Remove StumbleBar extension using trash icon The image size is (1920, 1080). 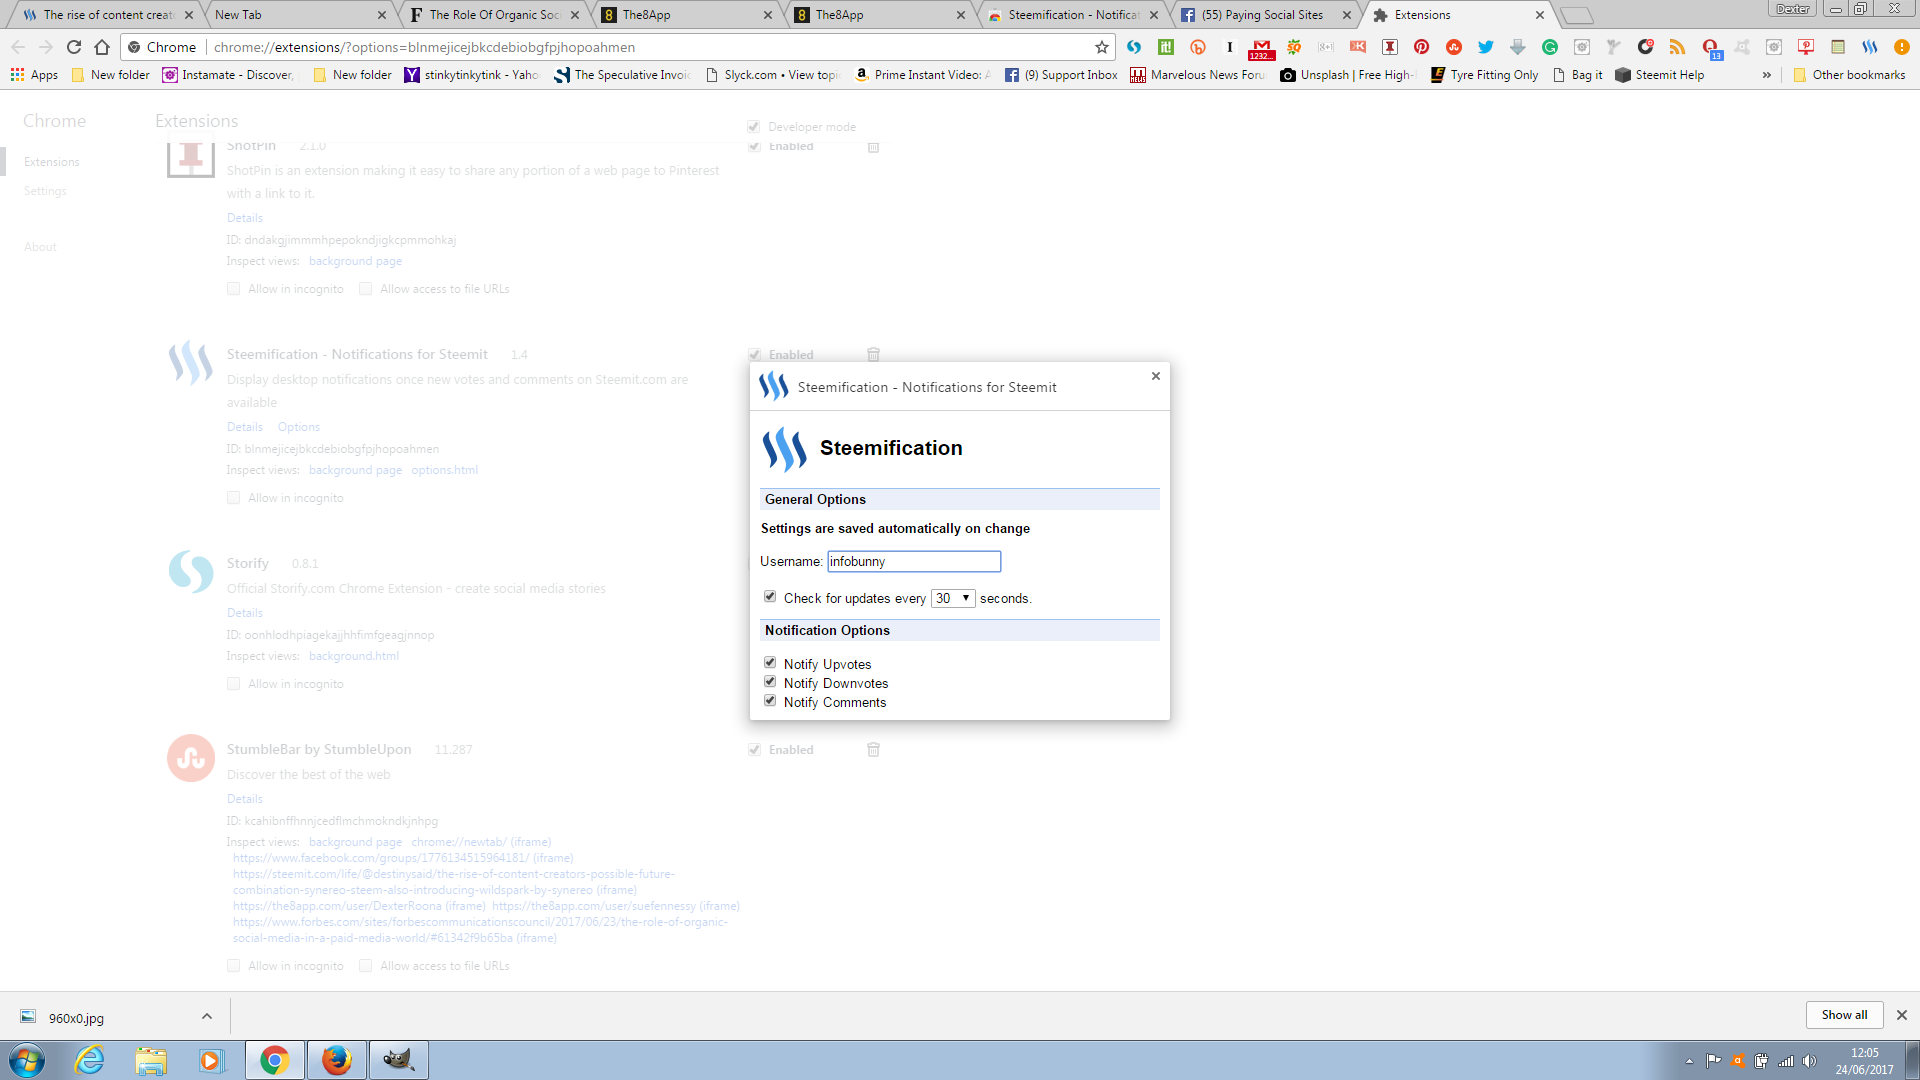point(873,749)
